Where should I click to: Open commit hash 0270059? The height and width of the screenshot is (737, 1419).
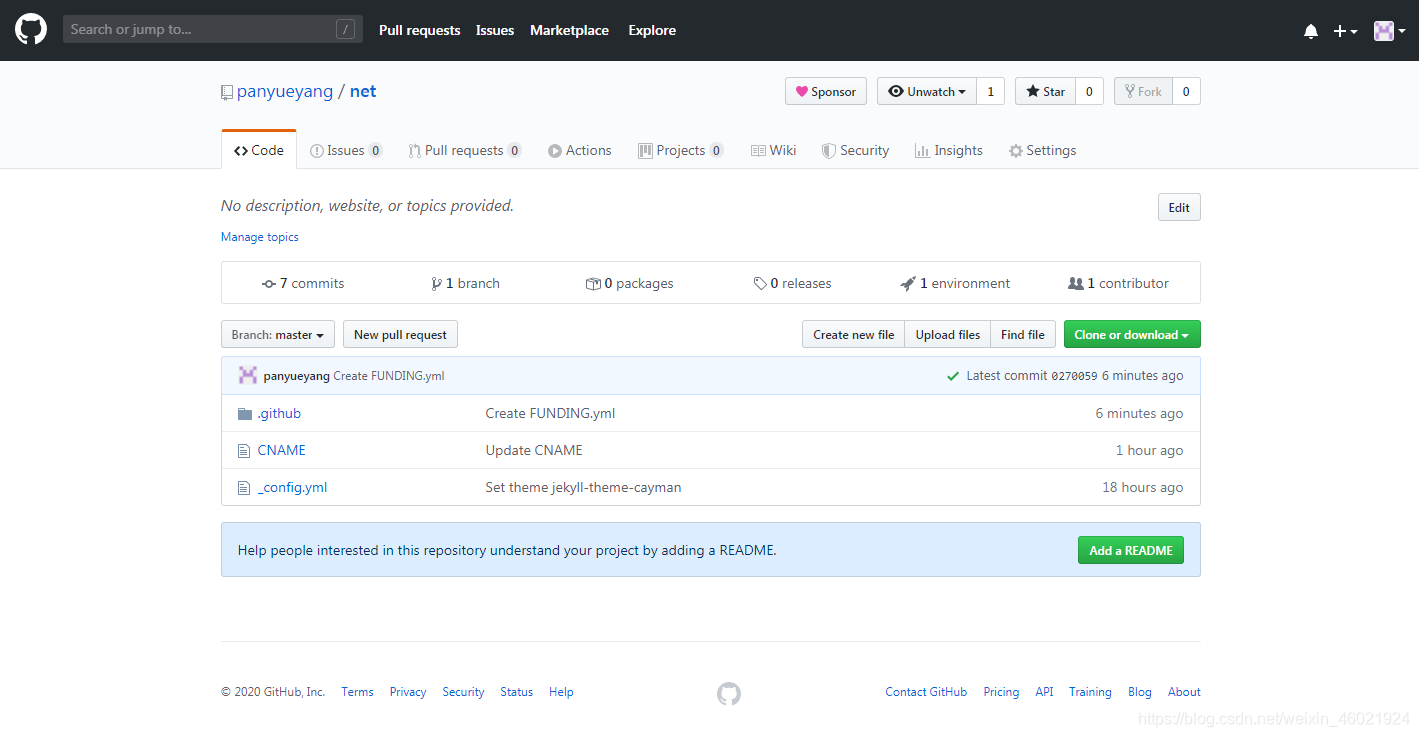click(x=1074, y=376)
